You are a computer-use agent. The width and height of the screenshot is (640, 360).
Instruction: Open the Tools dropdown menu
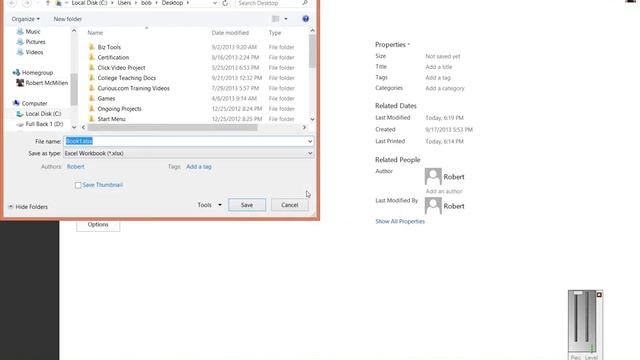[x=209, y=205]
